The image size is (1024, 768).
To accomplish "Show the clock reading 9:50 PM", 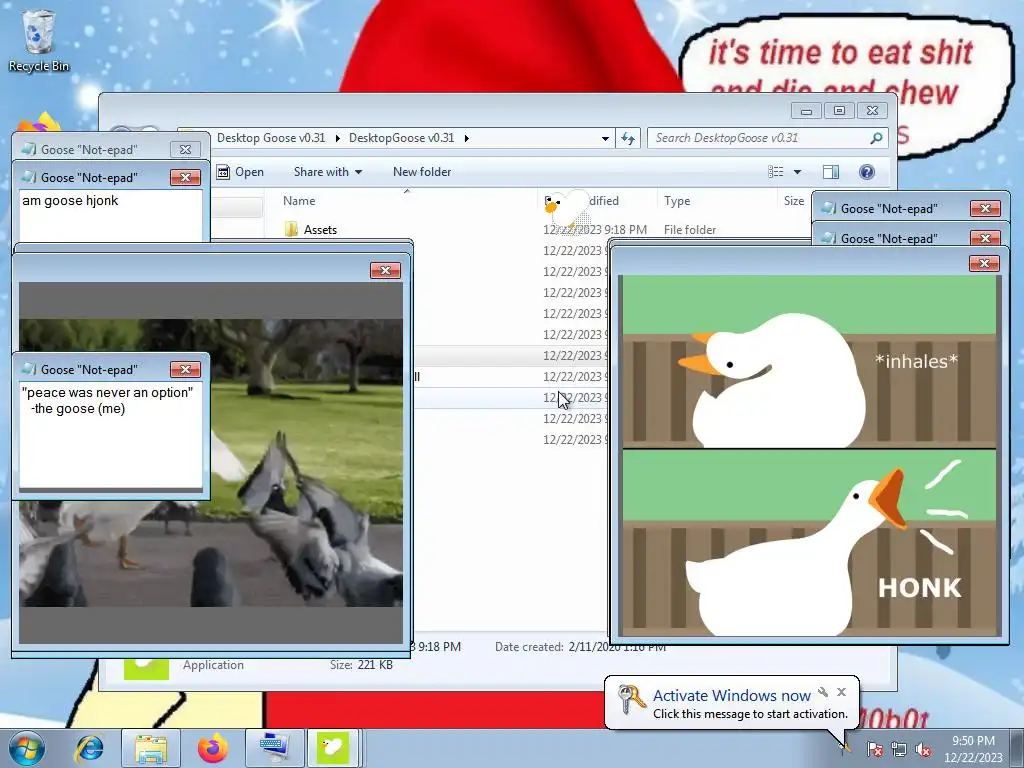I will 973,749.
